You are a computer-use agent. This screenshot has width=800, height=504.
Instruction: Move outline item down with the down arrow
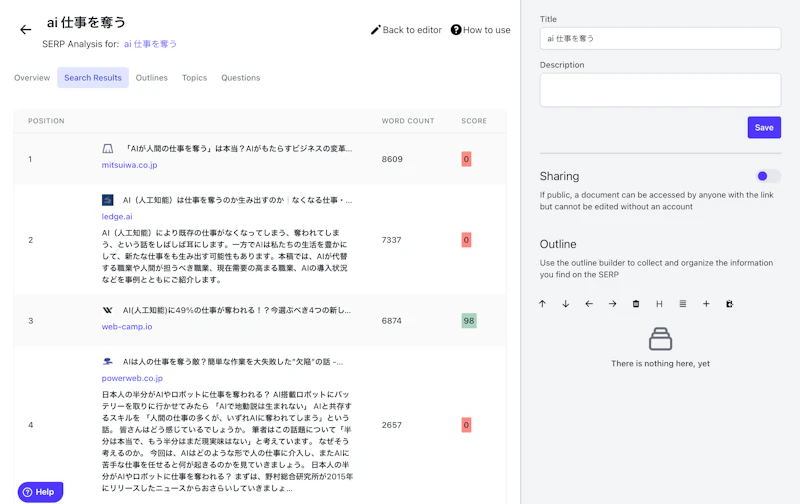click(565, 304)
